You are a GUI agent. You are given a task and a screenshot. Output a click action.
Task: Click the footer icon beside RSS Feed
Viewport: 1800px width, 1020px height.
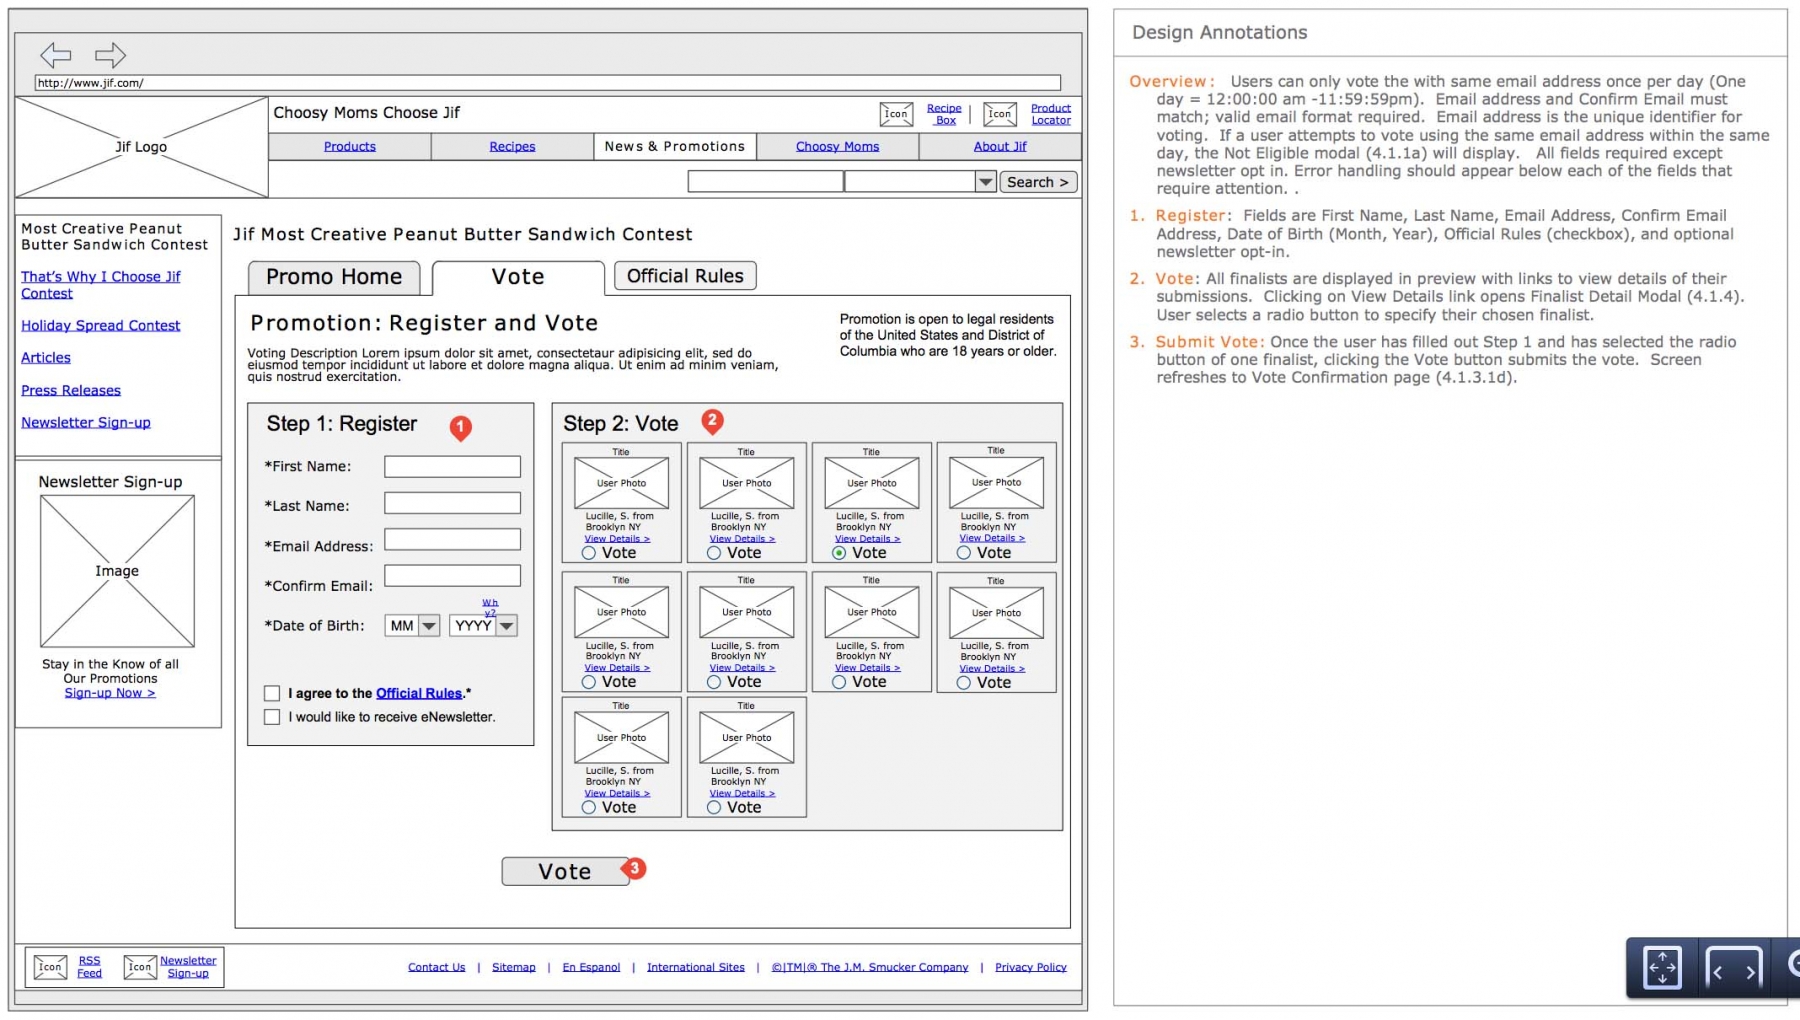tap(51, 967)
